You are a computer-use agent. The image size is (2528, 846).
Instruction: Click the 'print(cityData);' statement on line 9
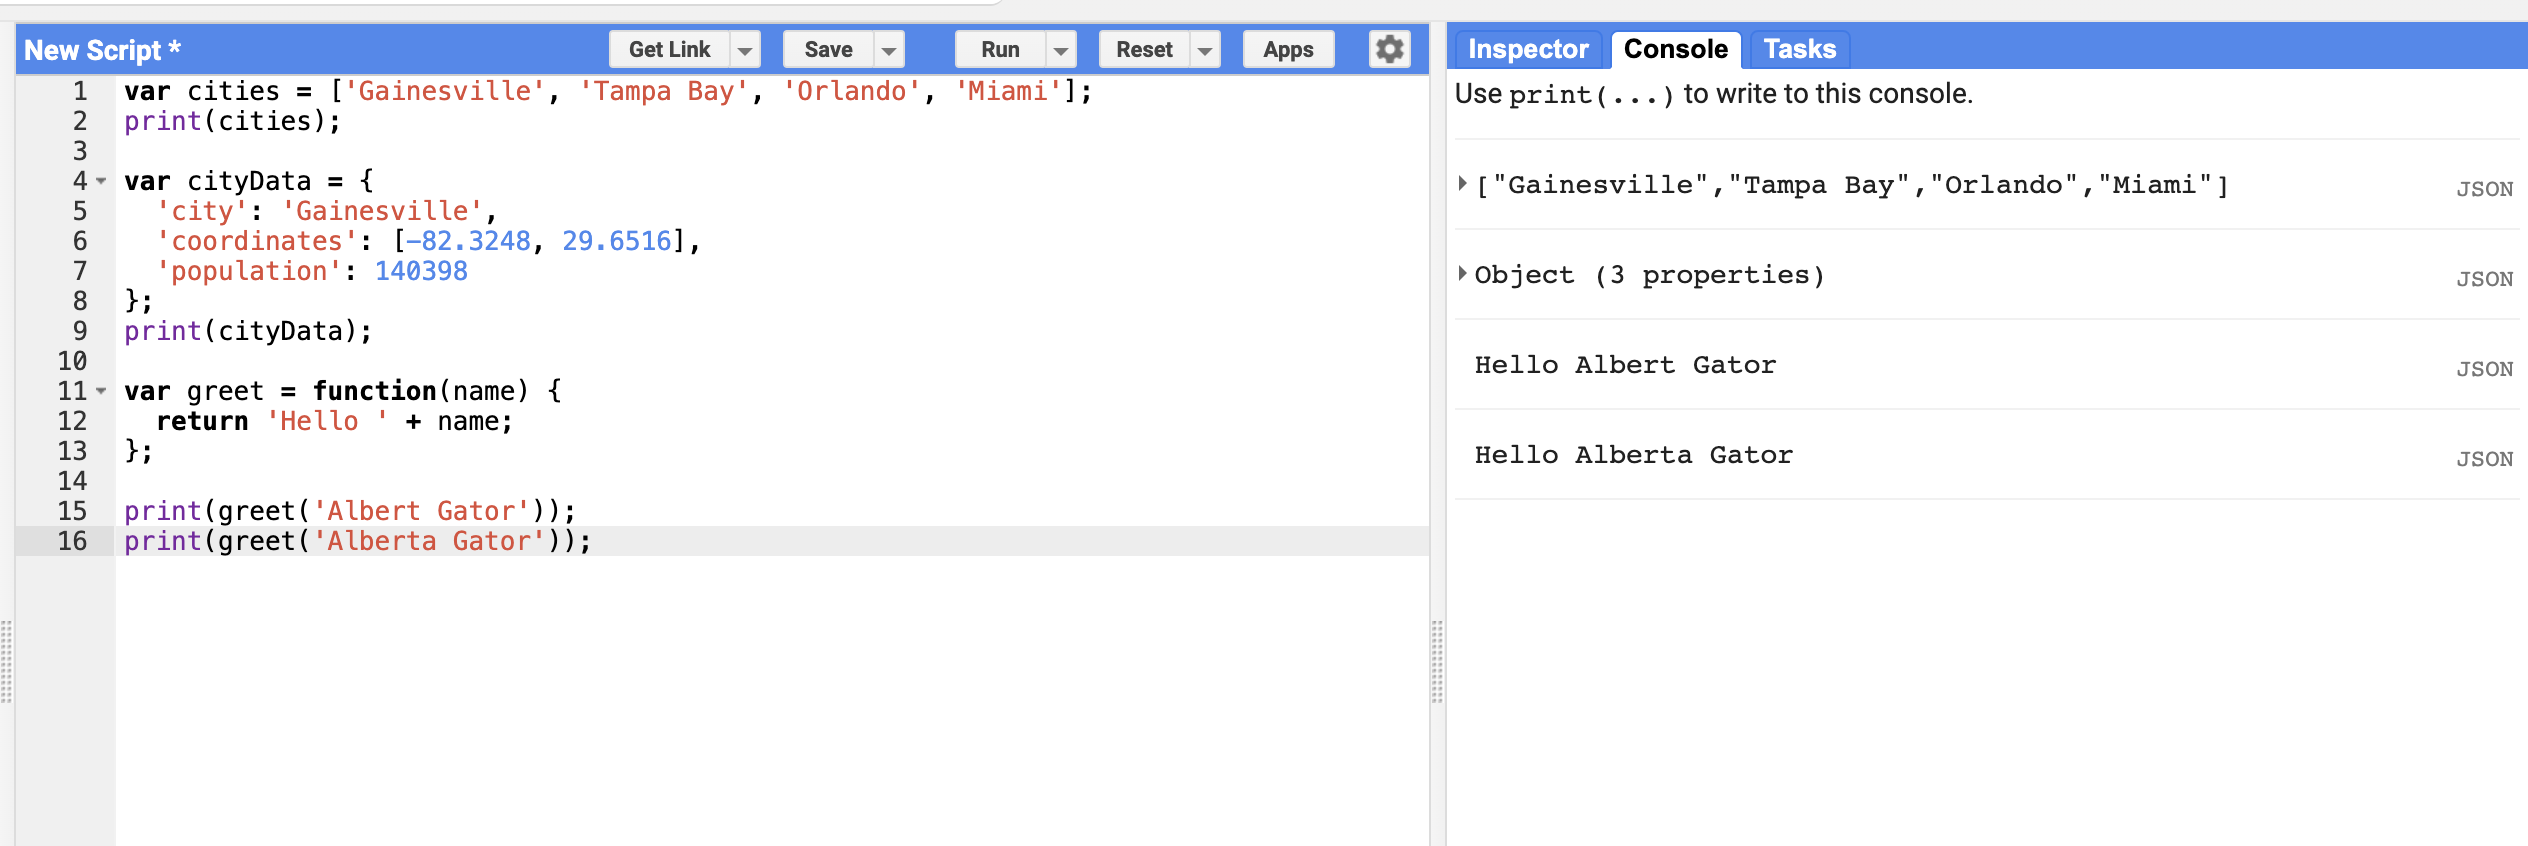pos(248,331)
